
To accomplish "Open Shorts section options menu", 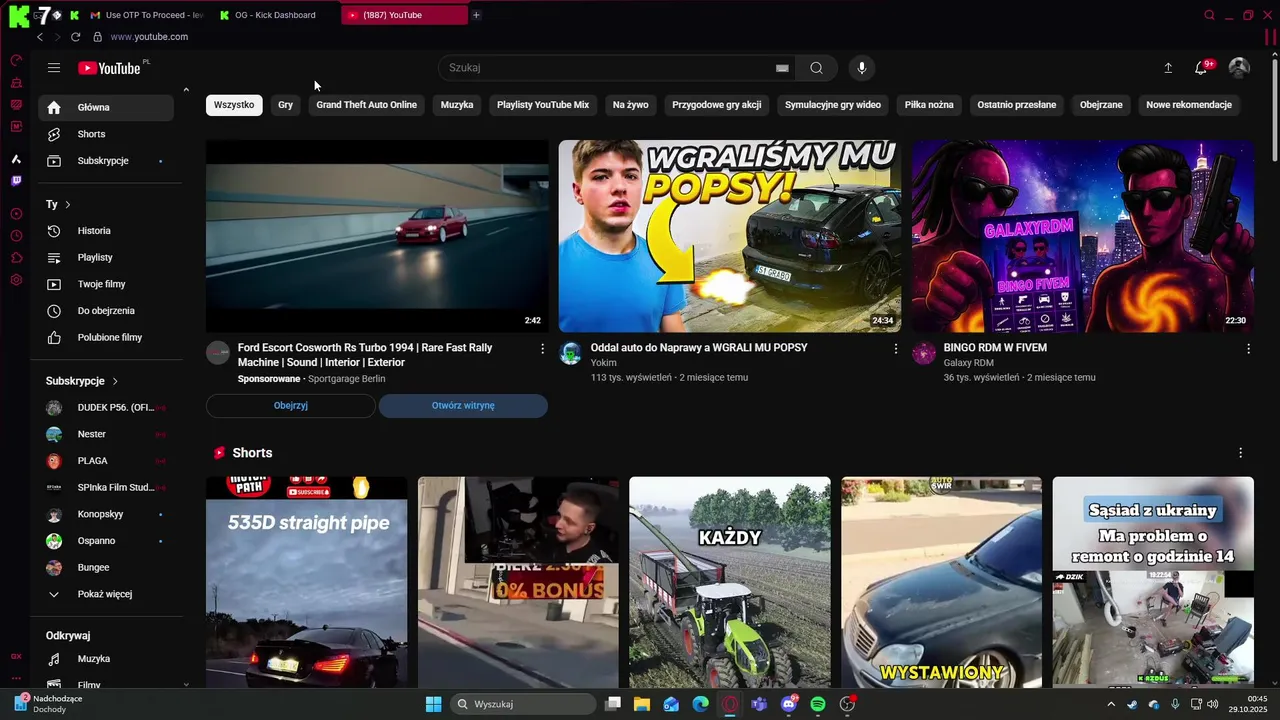I will pyautogui.click(x=1241, y=453).
